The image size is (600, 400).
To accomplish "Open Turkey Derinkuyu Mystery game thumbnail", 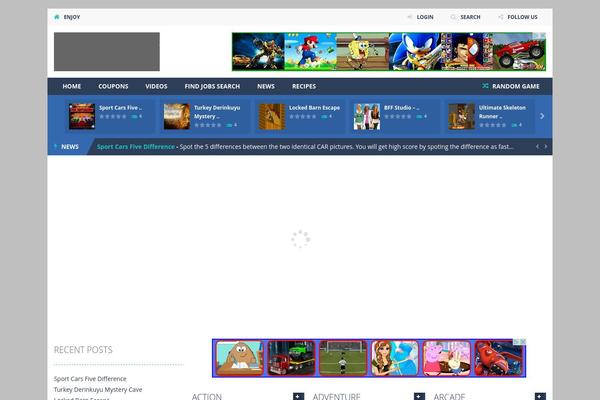I will 177,116.
